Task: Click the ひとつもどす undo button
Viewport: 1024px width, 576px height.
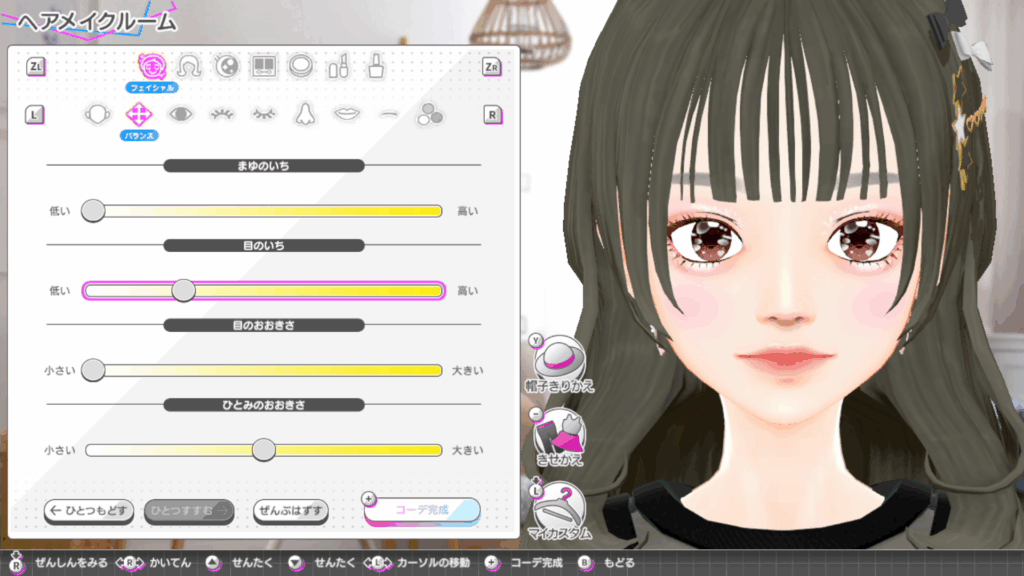Action: click(89, 511)
